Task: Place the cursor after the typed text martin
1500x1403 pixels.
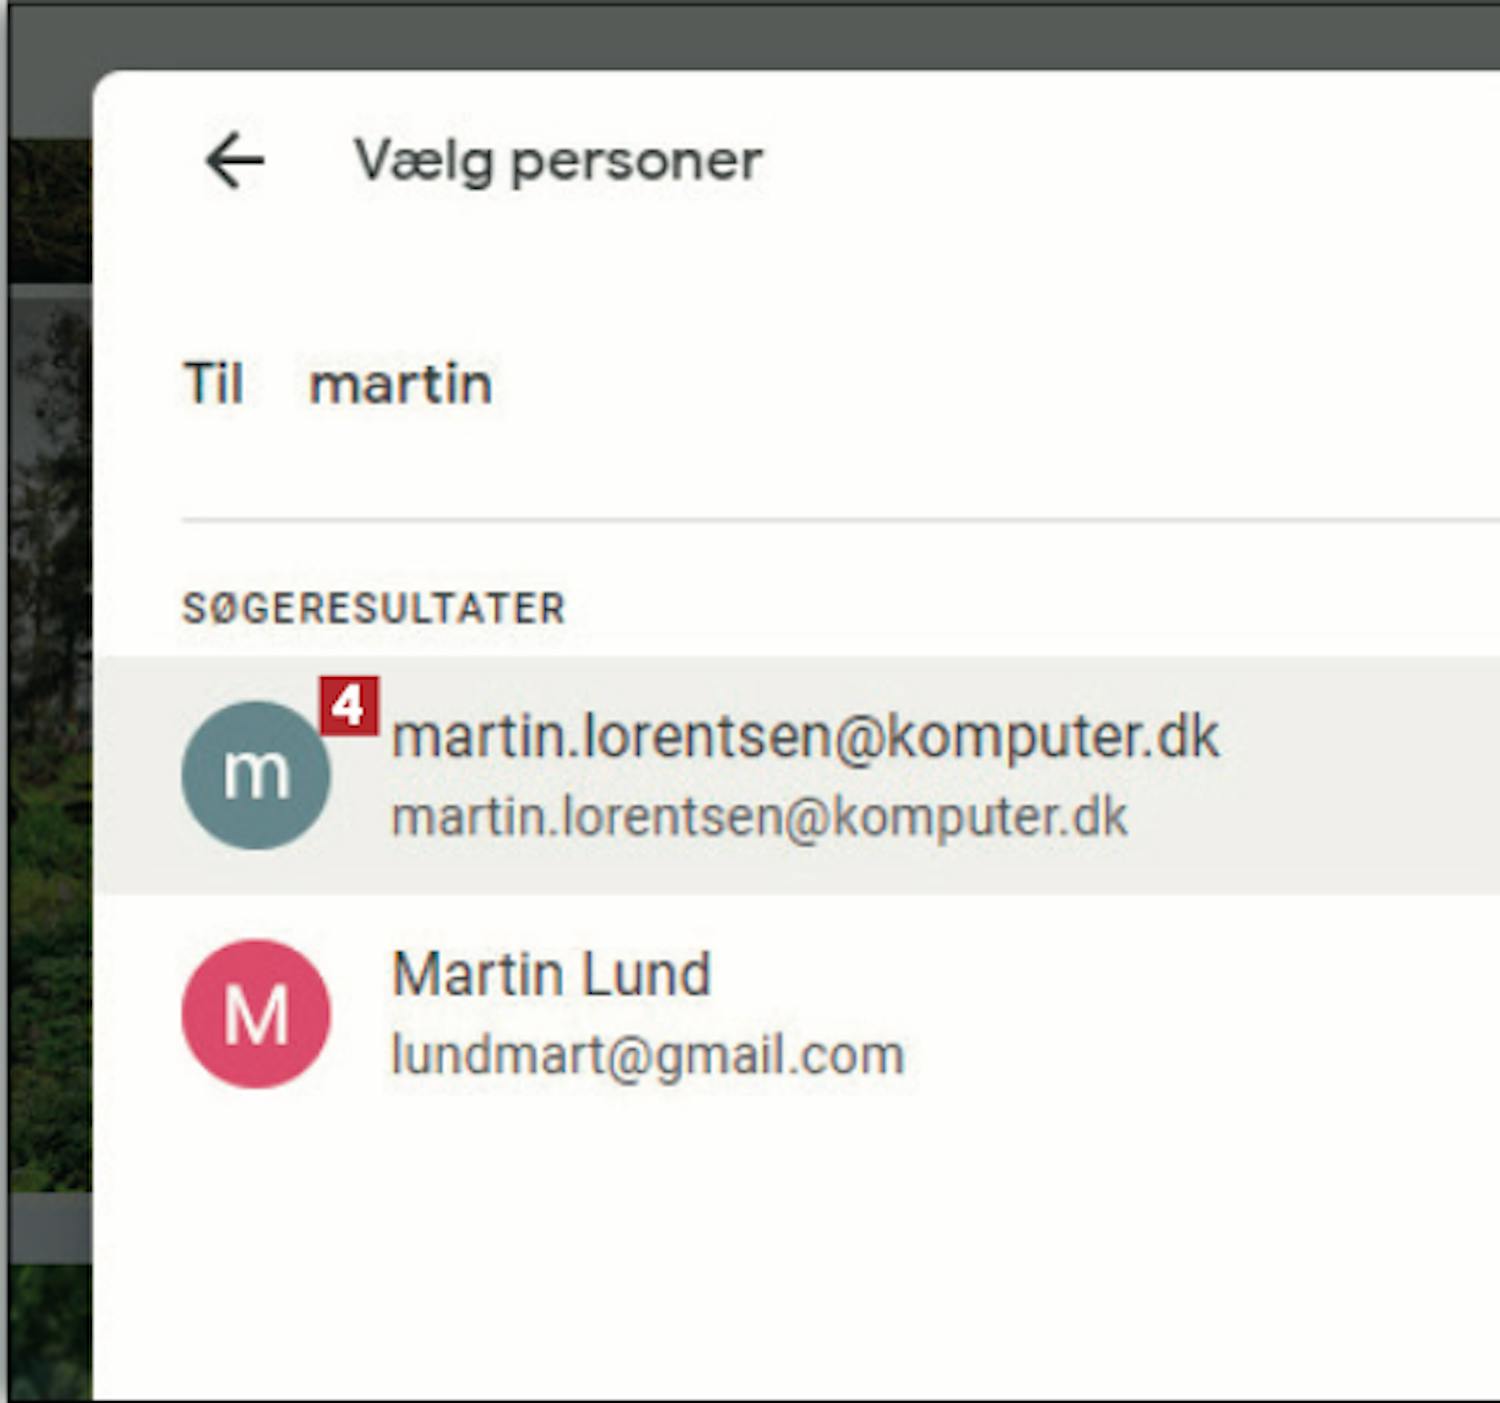Action: pyautogui.click(x=496, y=384)
